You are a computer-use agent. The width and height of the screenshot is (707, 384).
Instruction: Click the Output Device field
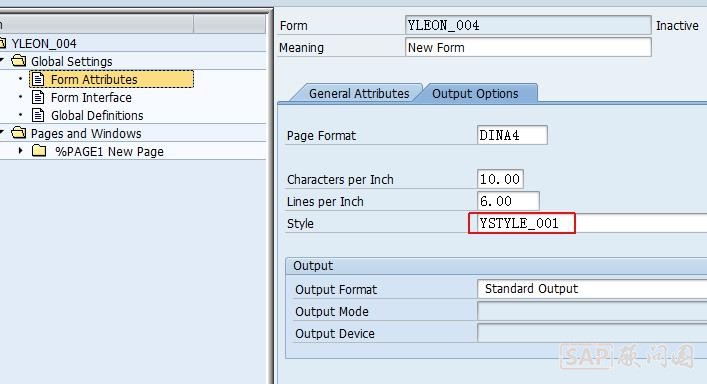point(592,333)
